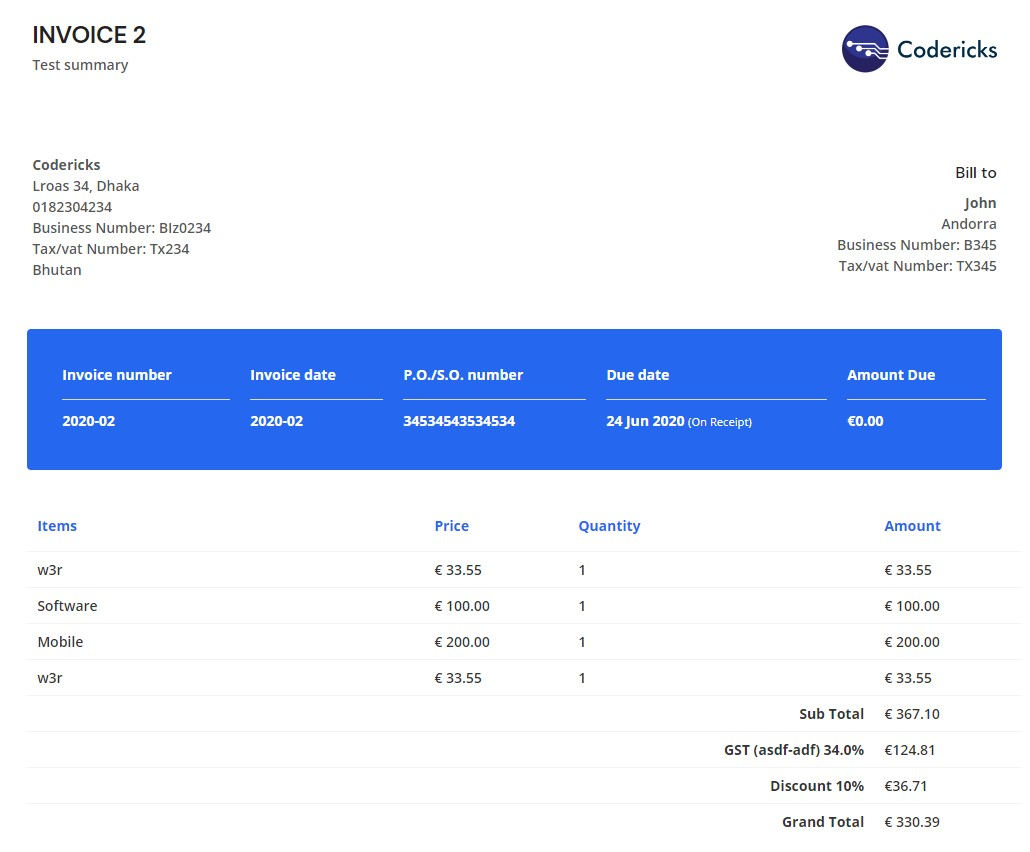Click the Codericks circuit logo icon
This screenshot has width=1030, height=852.
[865, 49]
